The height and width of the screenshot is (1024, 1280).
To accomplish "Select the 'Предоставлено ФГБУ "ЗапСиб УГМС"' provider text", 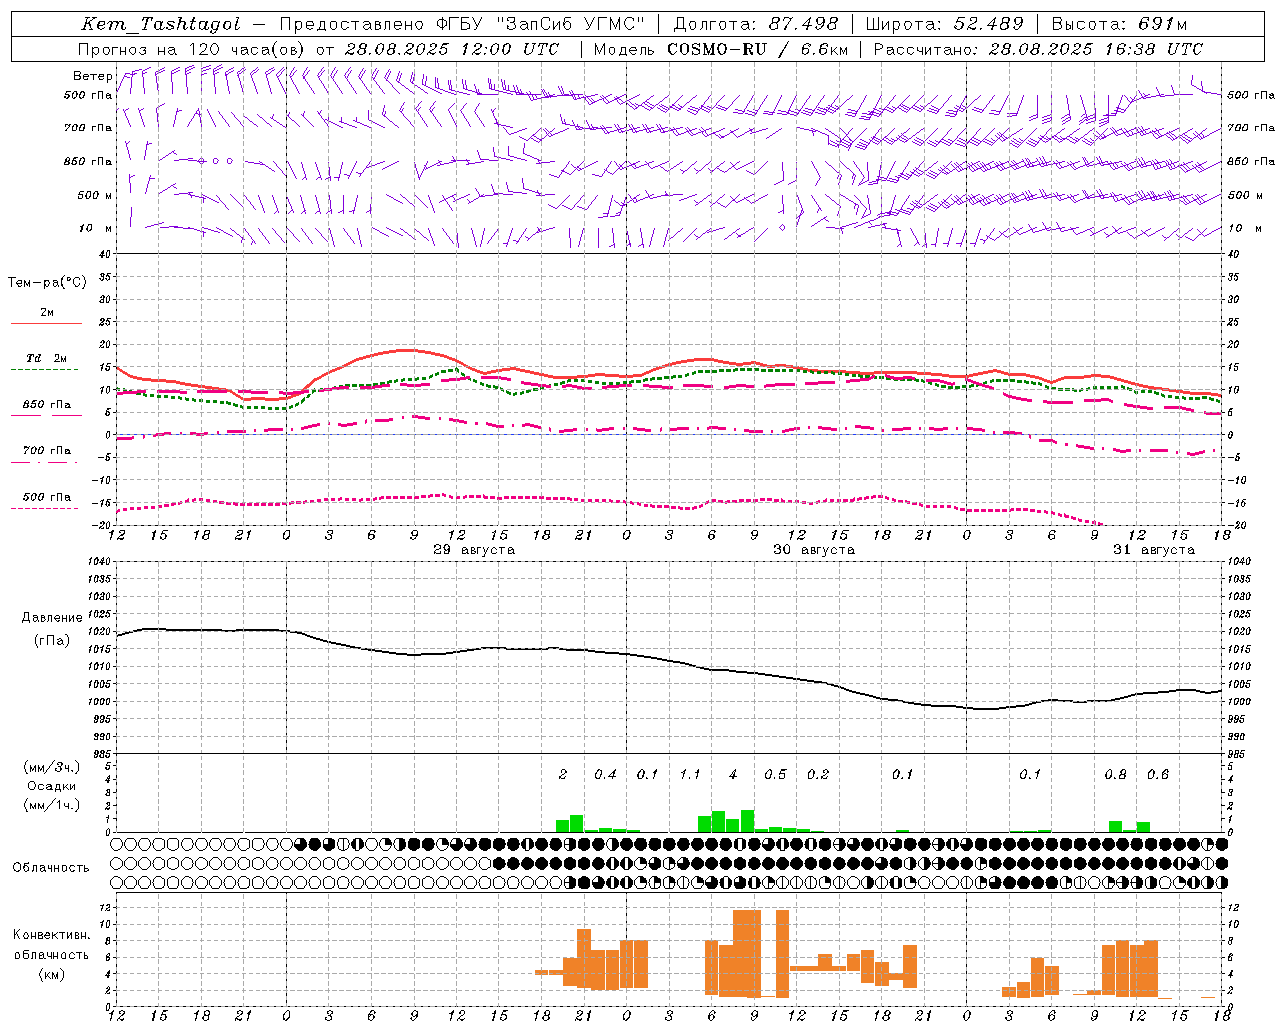I will (462, 24).
